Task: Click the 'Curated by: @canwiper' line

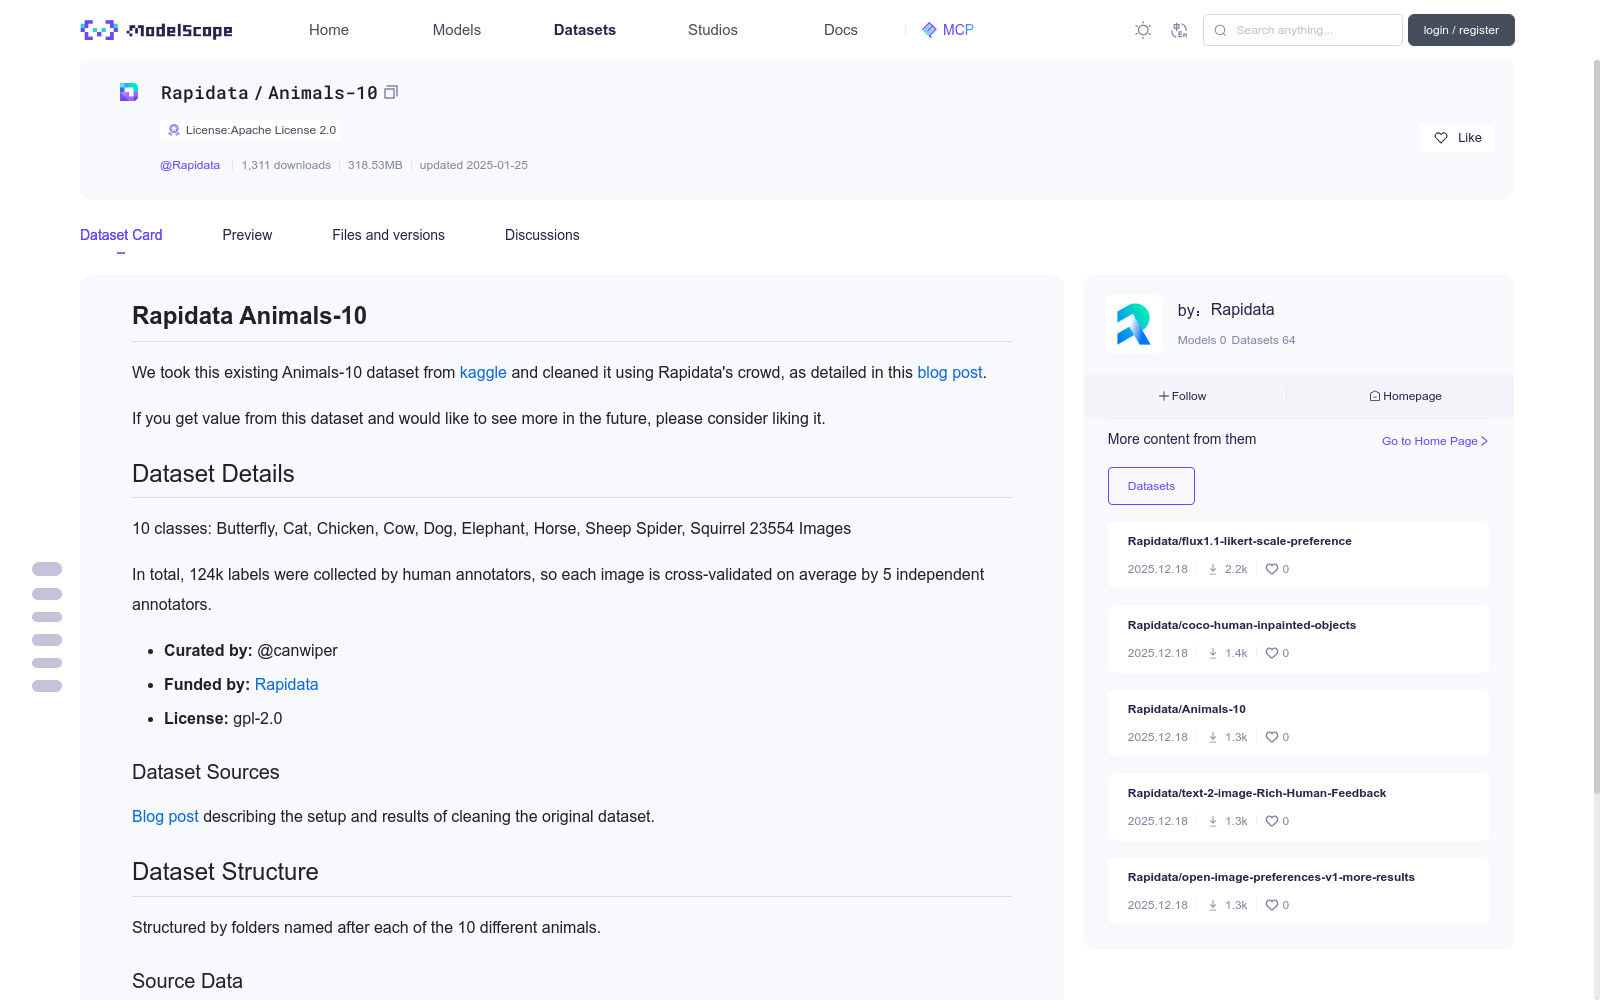Action: (x=251, y=650)
